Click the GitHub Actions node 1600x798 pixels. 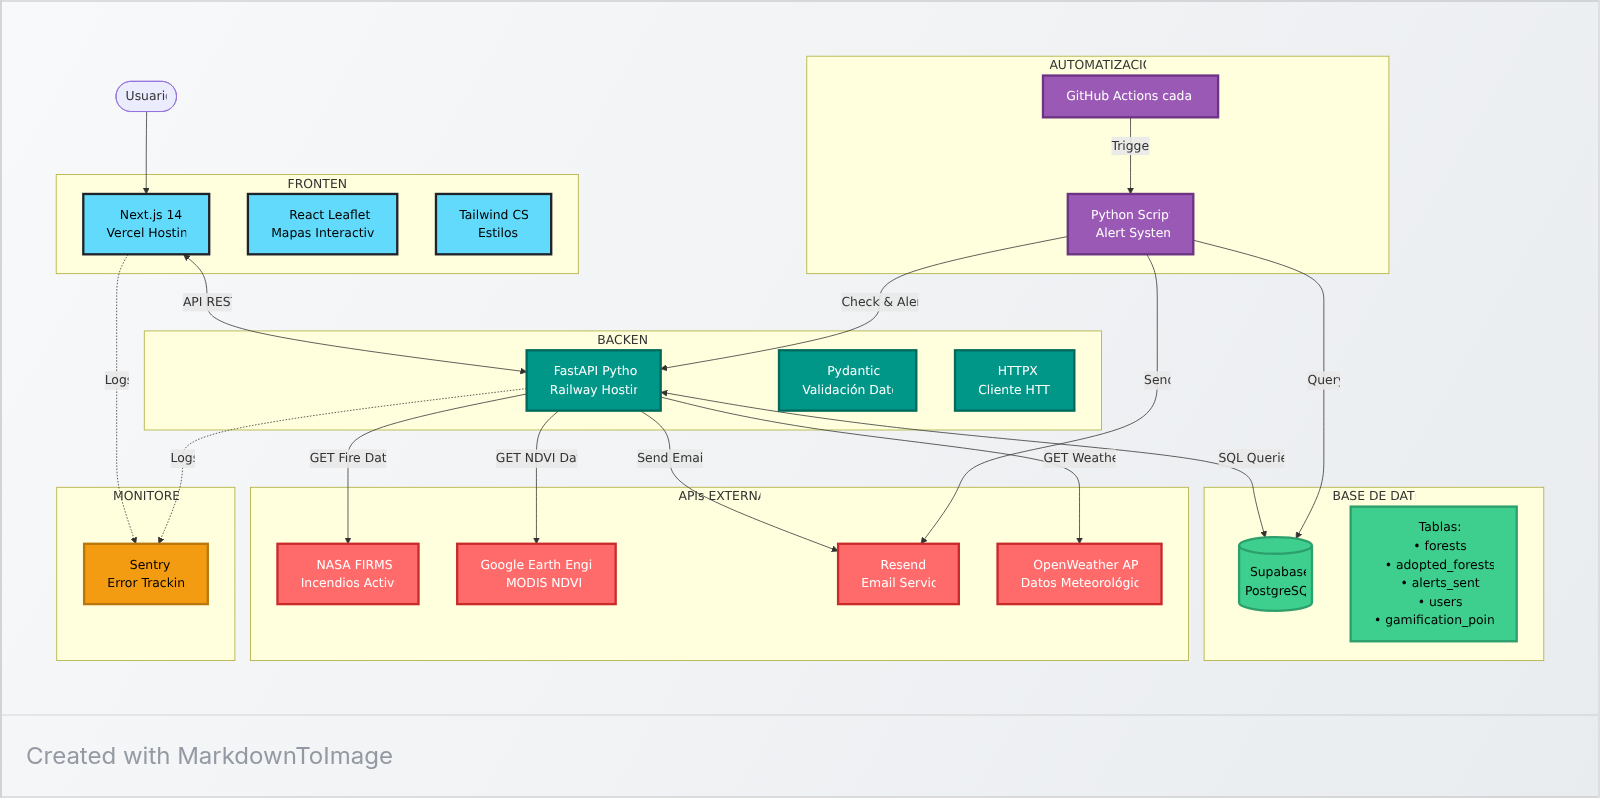coord(1130,96)
